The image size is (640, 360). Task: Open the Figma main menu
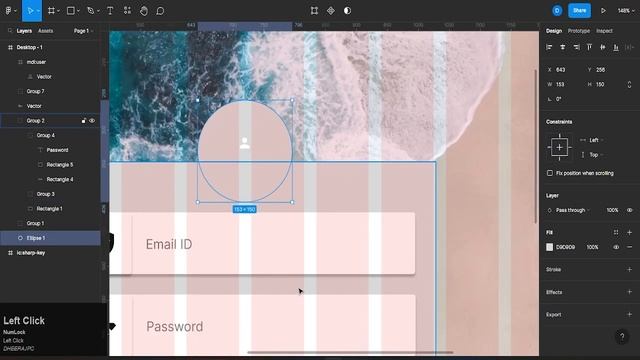[x=8, y=11]
